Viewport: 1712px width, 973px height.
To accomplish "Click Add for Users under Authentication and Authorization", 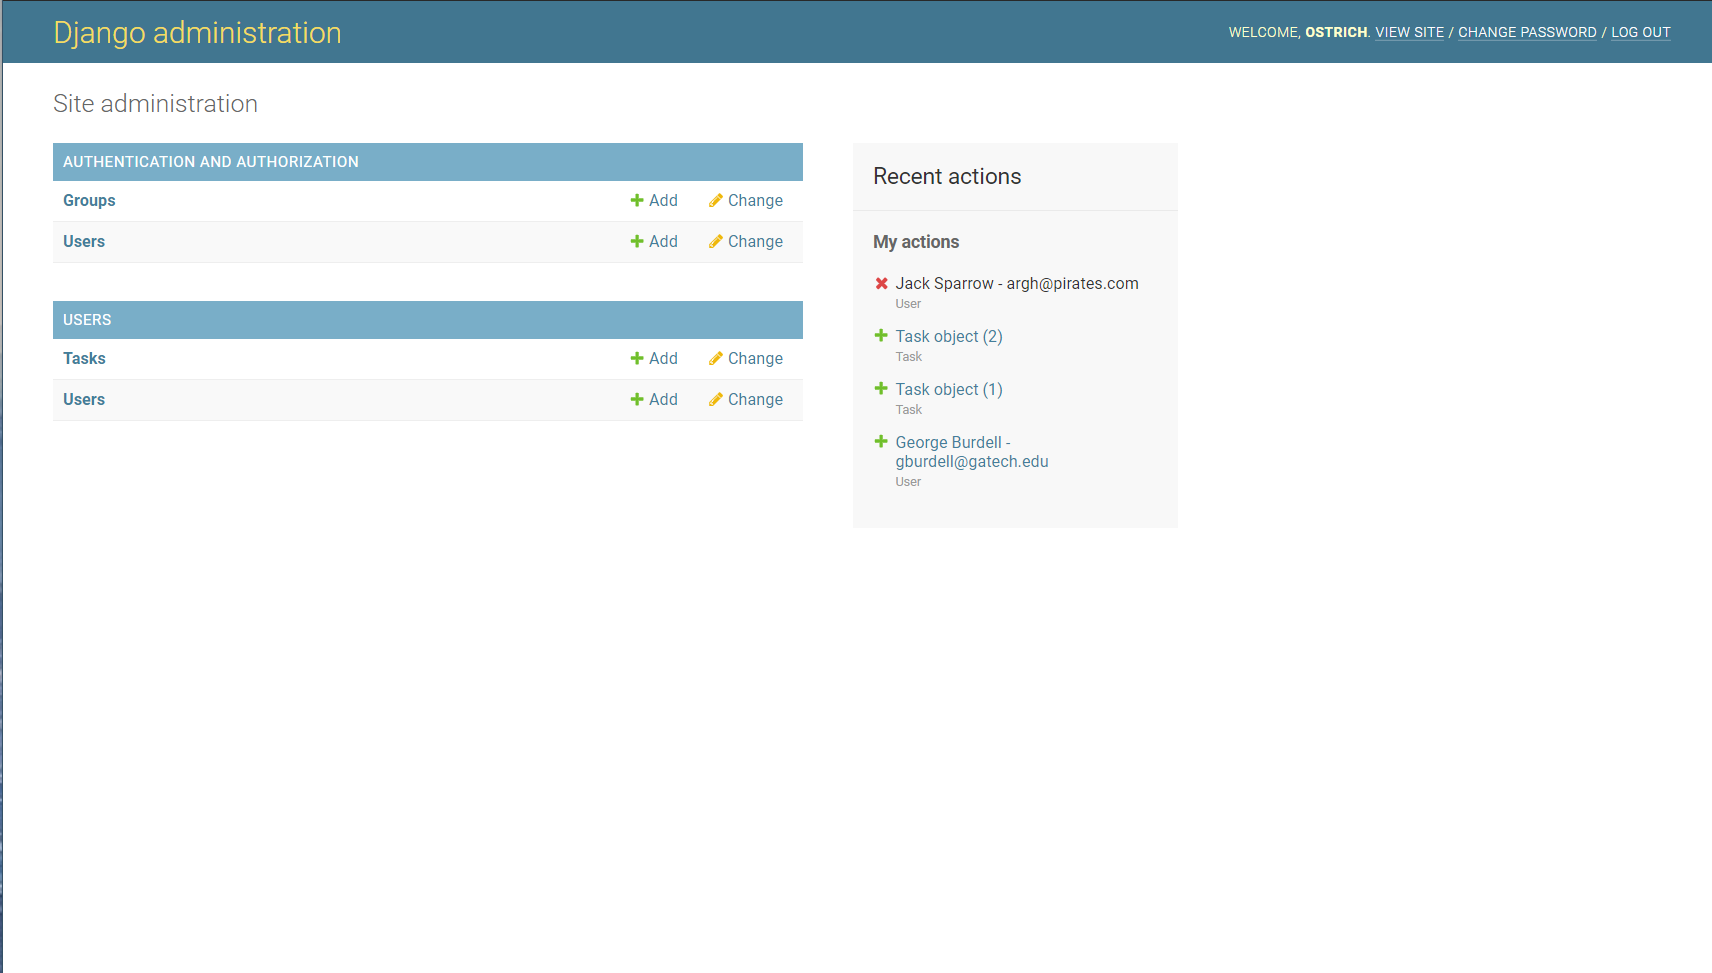I will point(654,242).
